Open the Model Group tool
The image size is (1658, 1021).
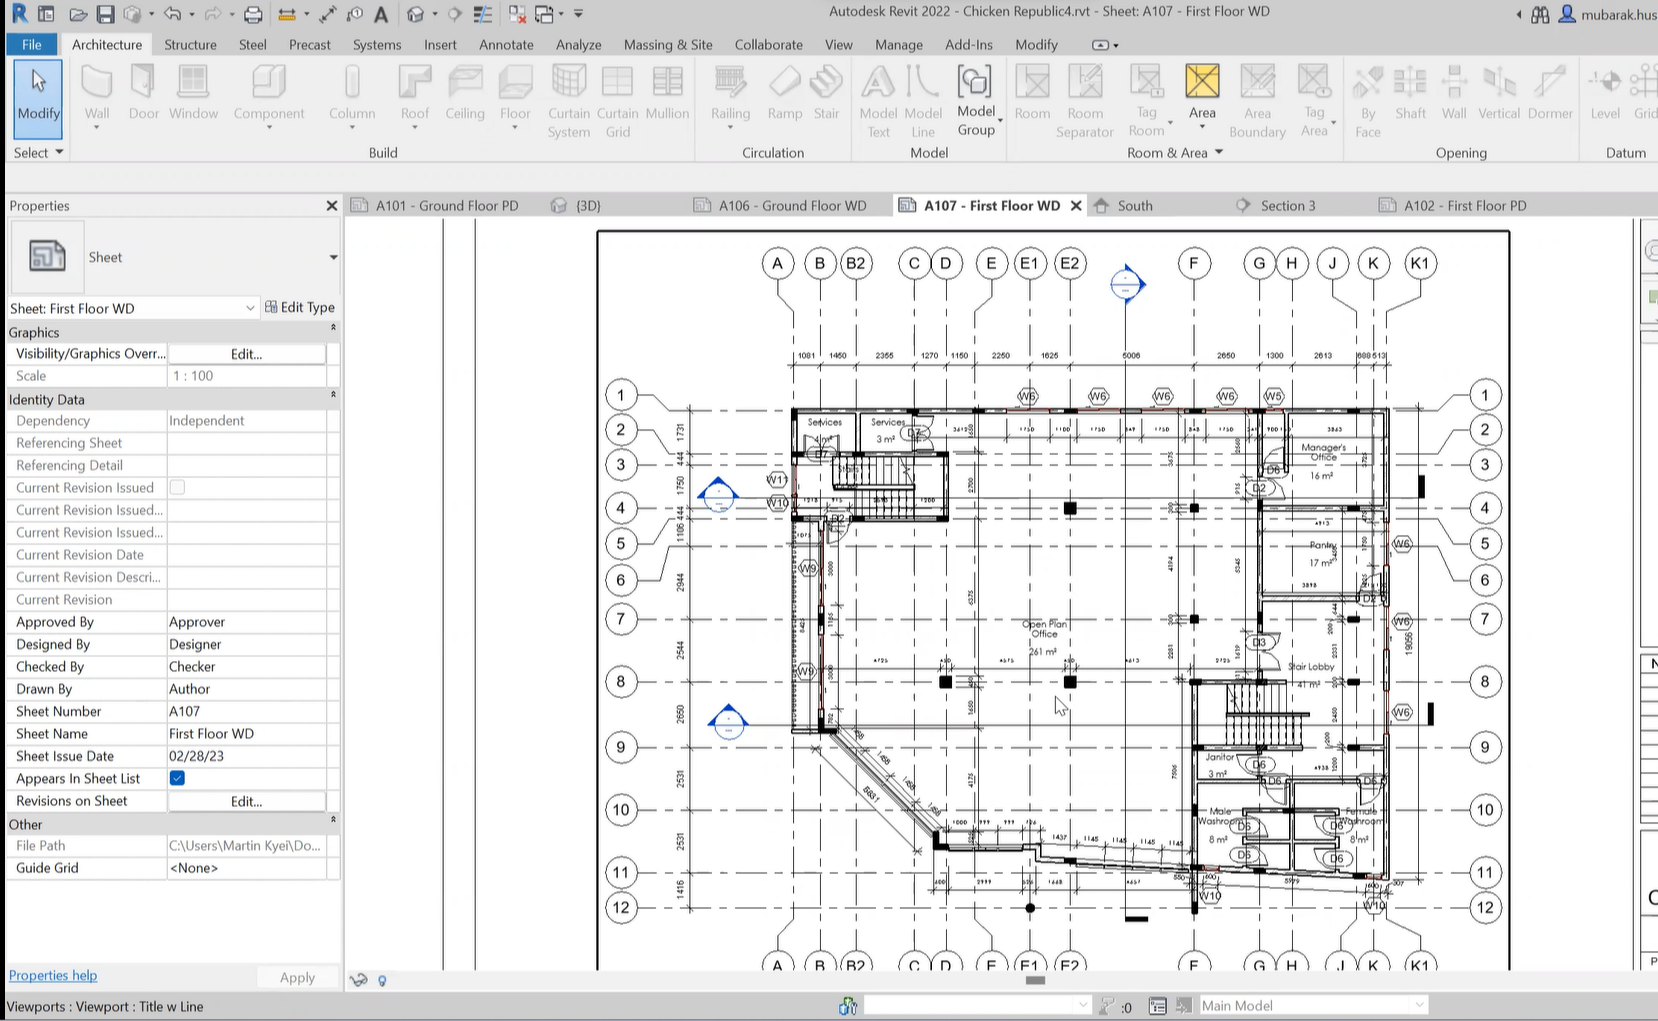(x=976, y=100)
